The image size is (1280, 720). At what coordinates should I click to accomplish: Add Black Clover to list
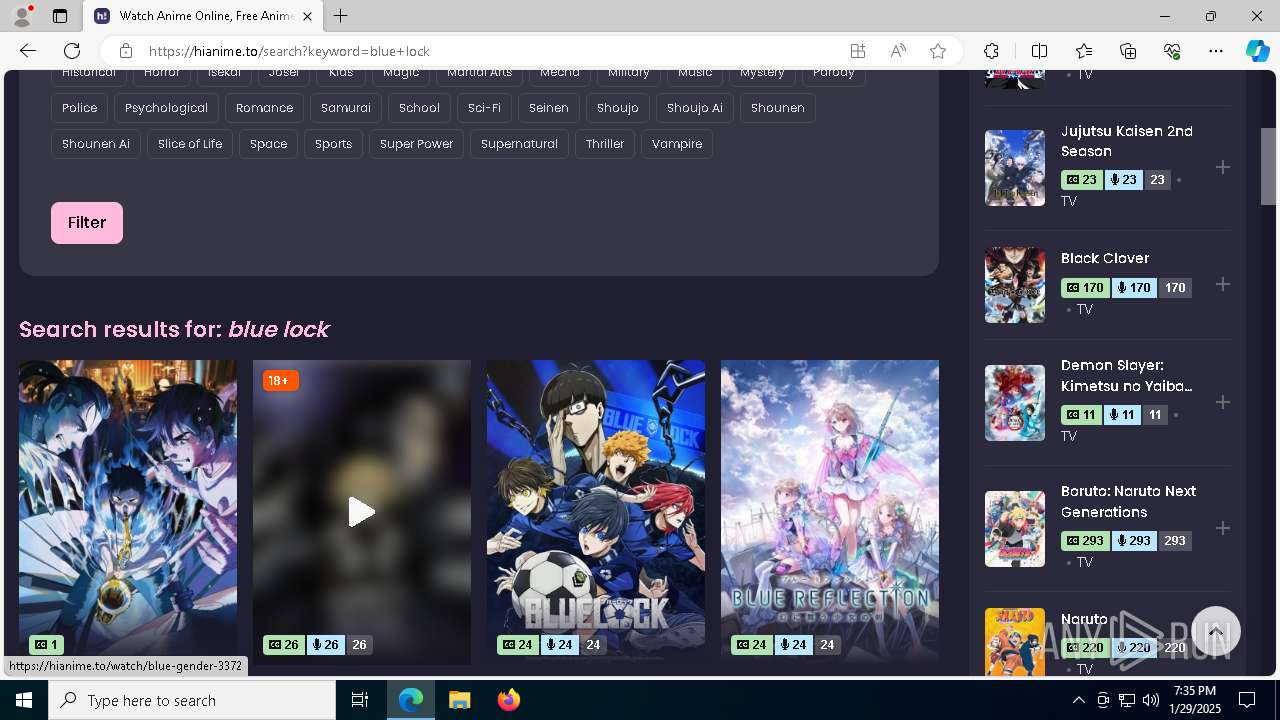coord(1222,285)
